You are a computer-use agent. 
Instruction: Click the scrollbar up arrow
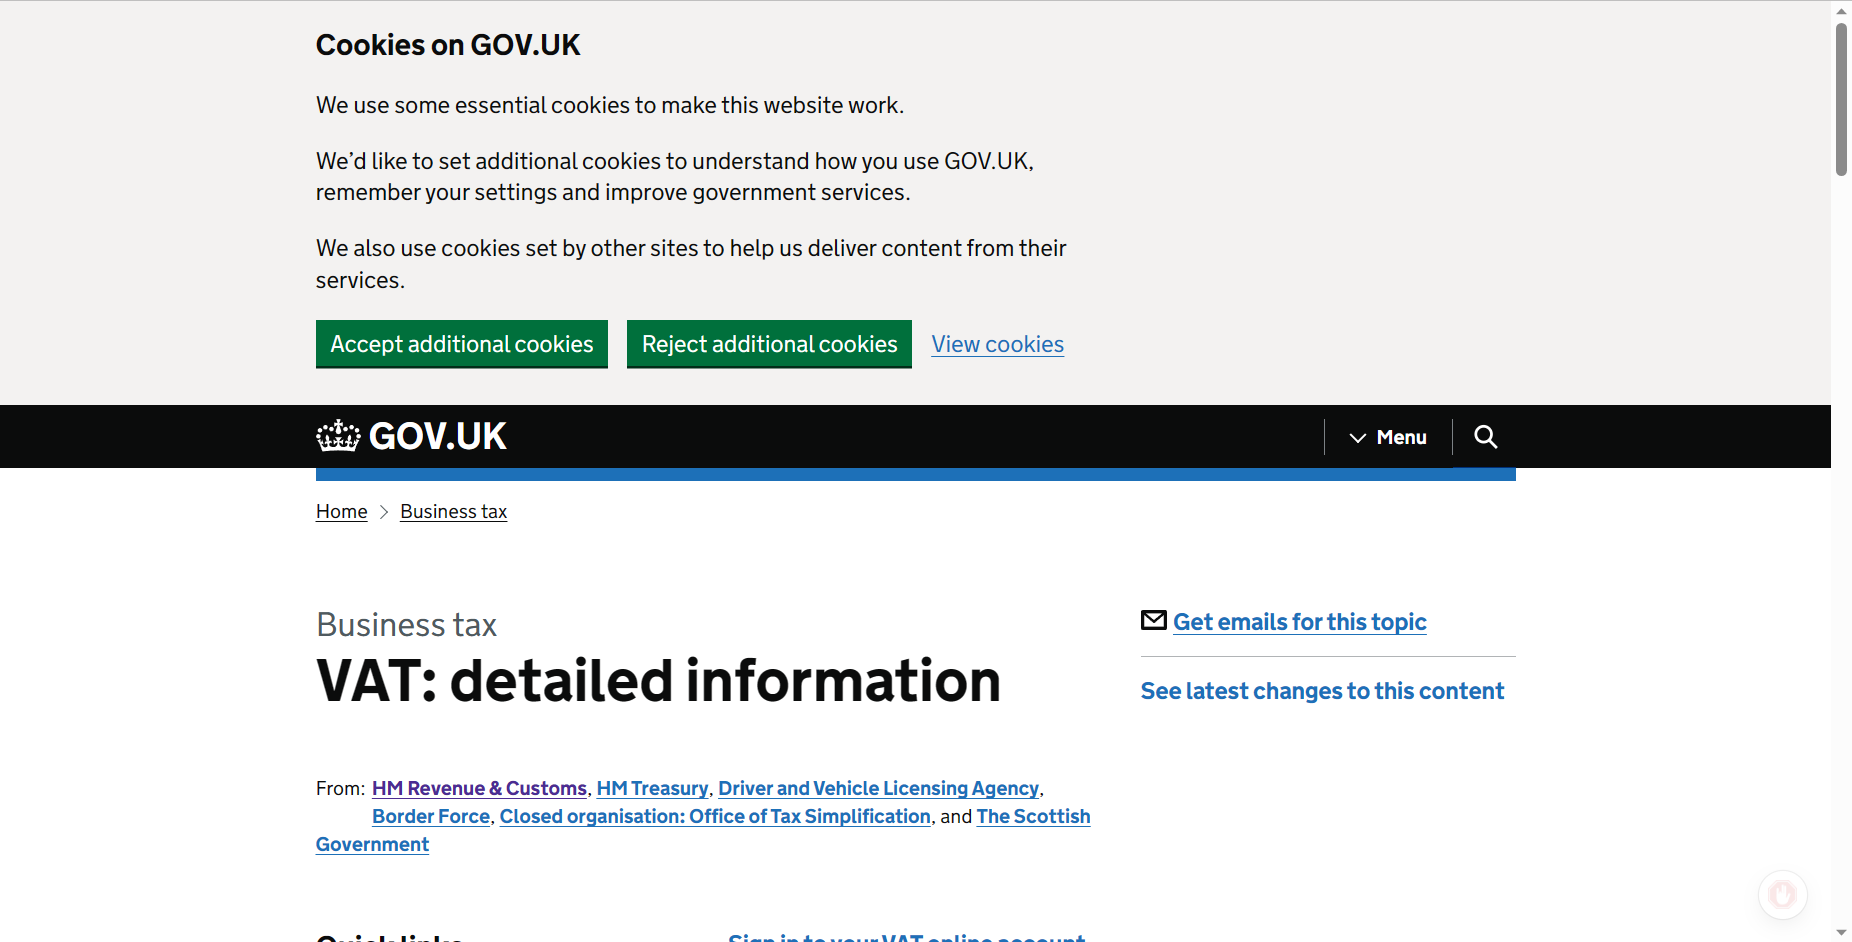click(1841, 10)
